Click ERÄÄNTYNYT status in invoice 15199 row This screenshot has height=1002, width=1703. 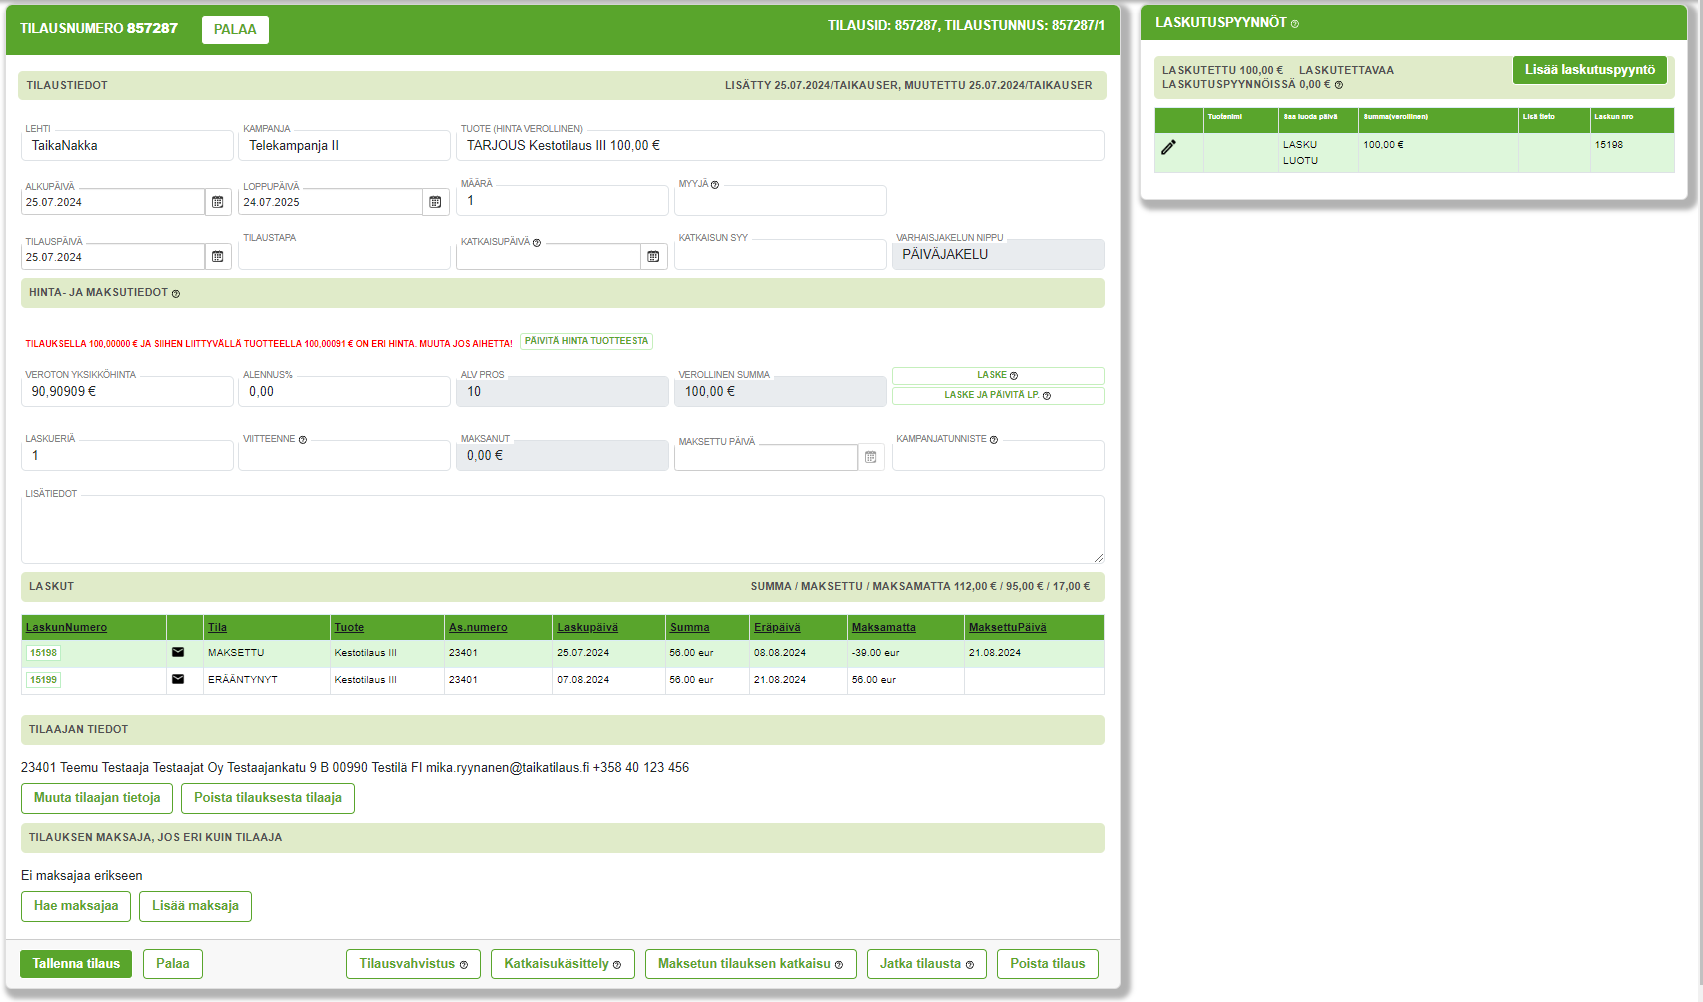[x=243, y=680]
